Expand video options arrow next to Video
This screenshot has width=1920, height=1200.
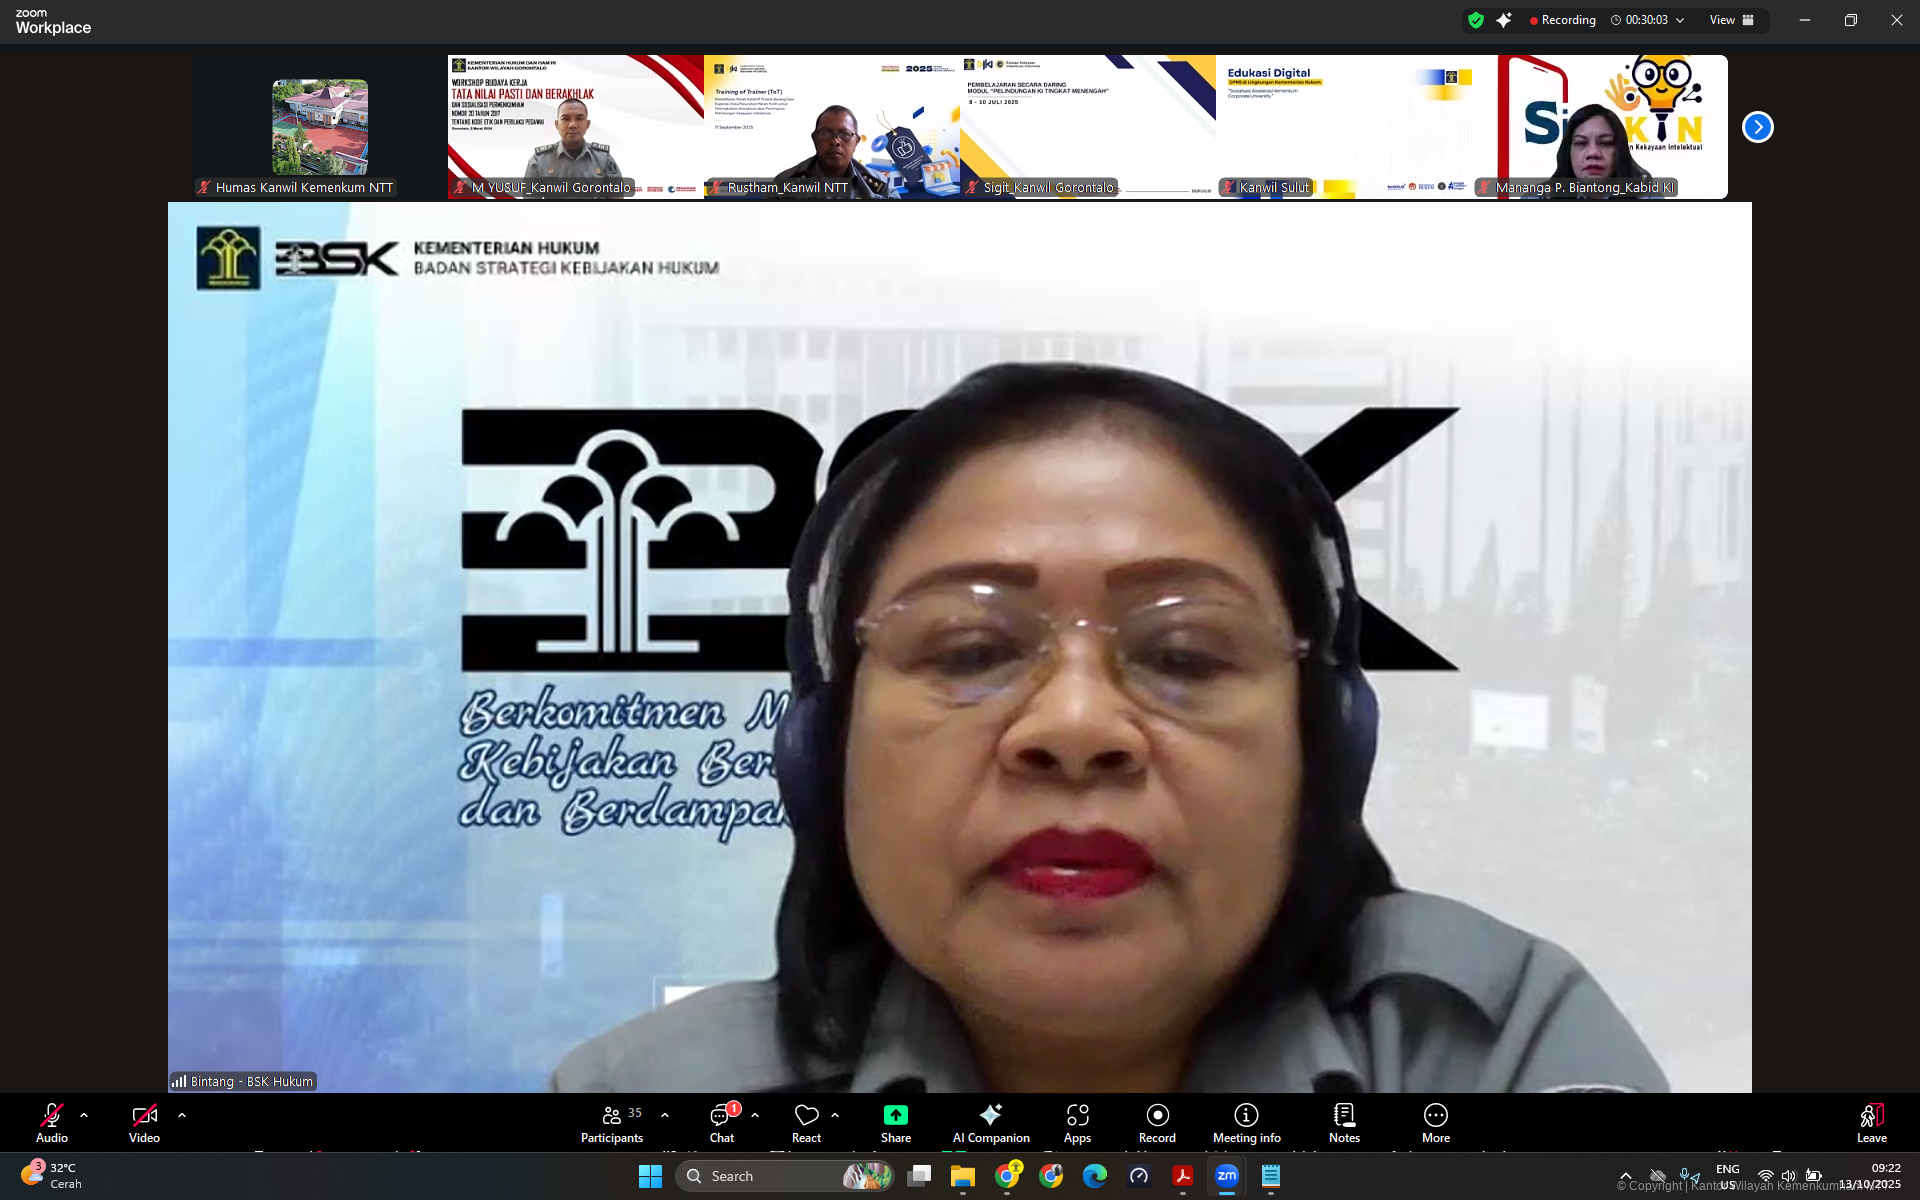tap(182, 1115)
